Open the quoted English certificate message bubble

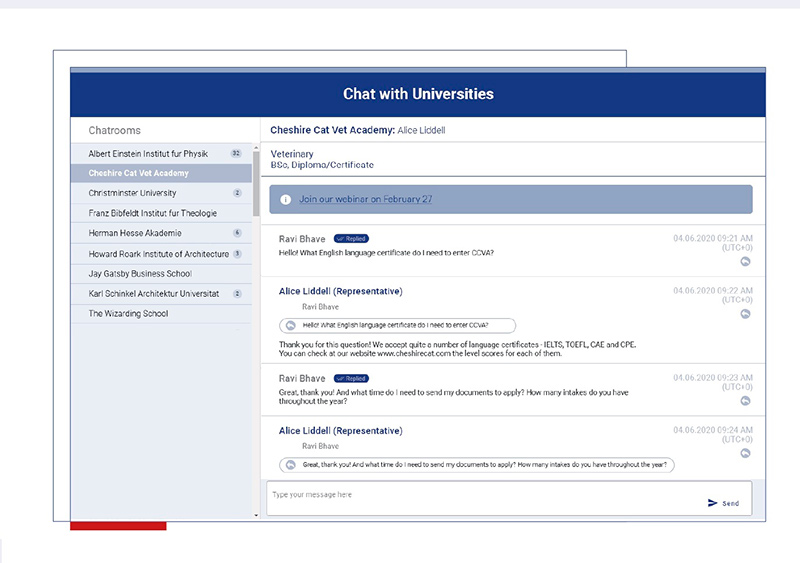(x=397, y=325)
